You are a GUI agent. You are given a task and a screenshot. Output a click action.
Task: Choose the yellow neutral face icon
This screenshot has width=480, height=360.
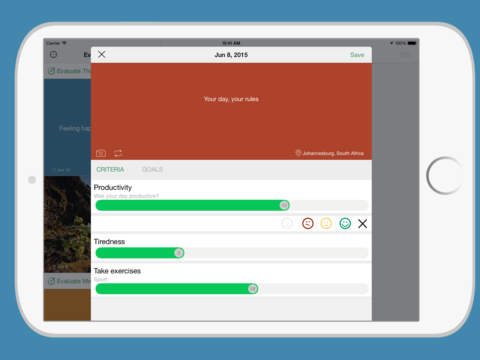326,223
